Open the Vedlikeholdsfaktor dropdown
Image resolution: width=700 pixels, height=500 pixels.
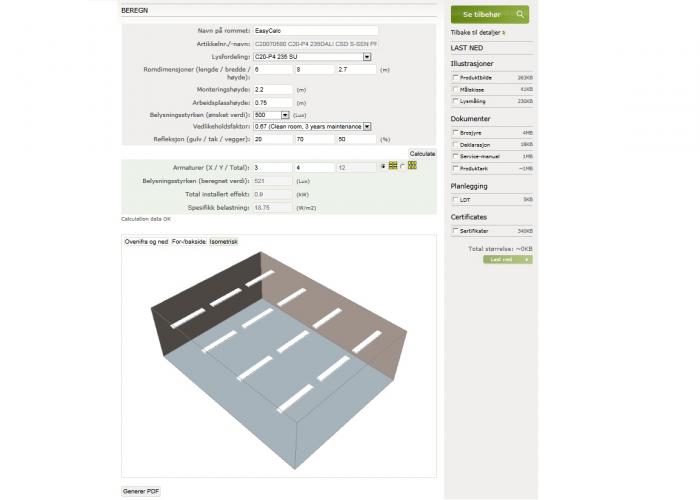[x=367, y=126]
